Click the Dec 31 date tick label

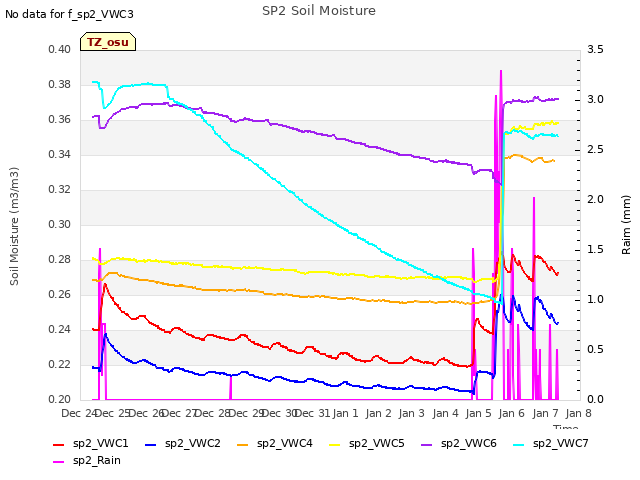pyautogui.click(x=312, y=414)
